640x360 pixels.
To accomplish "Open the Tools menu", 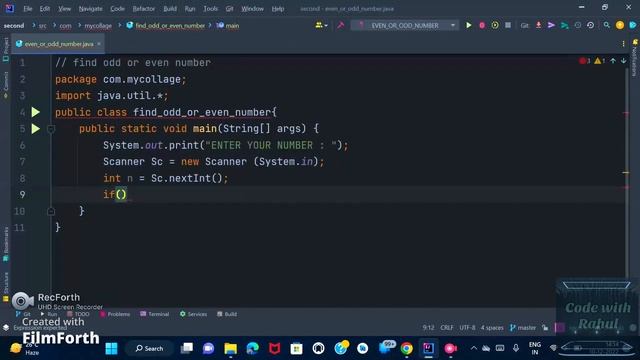I will click(x=211, y=9).
